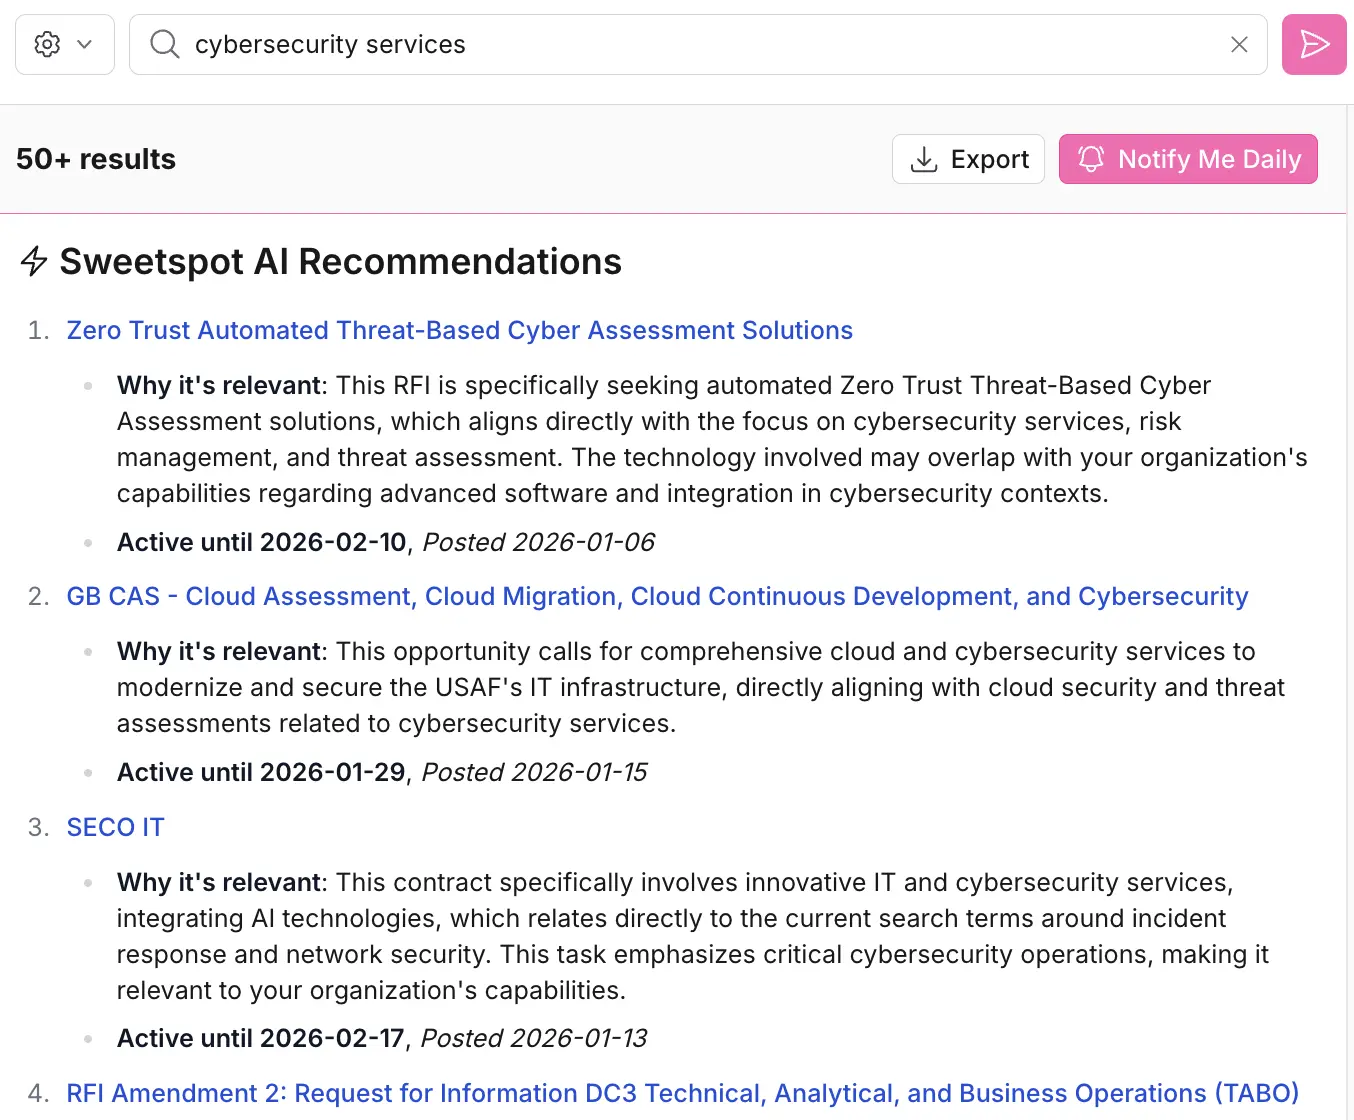Viewport: 1354px width, 1120px height.
Task: Expand the chevron beside the settings gear
Action: pyautogui.click(x=82, y=44)
